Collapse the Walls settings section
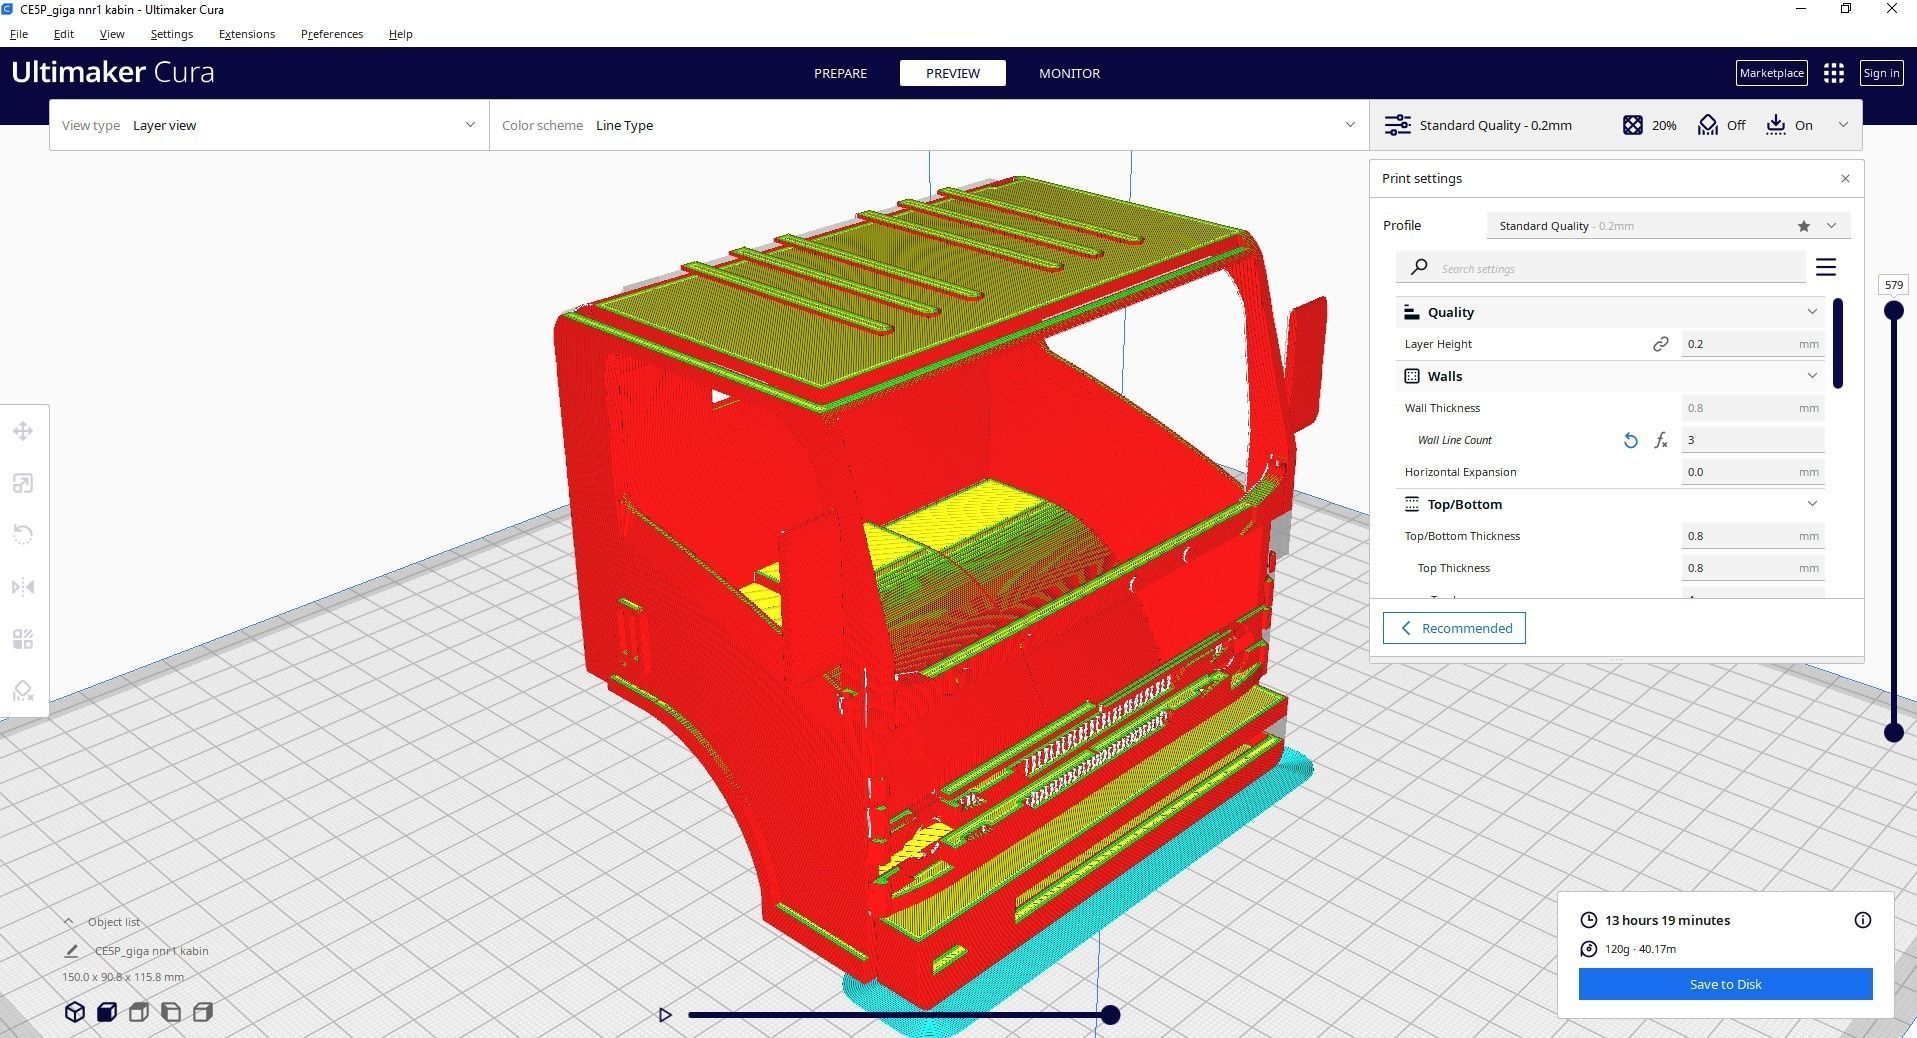 tap(1811, 376)
